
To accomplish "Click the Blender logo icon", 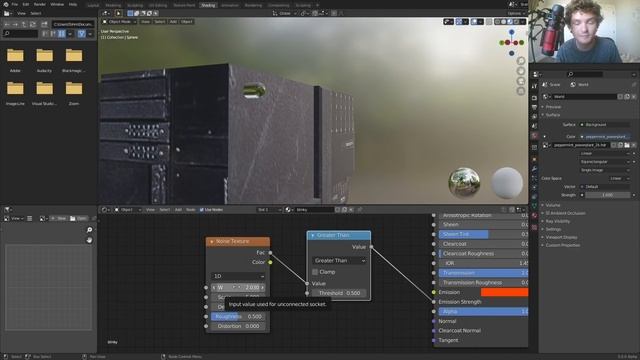I will [6, 4].
